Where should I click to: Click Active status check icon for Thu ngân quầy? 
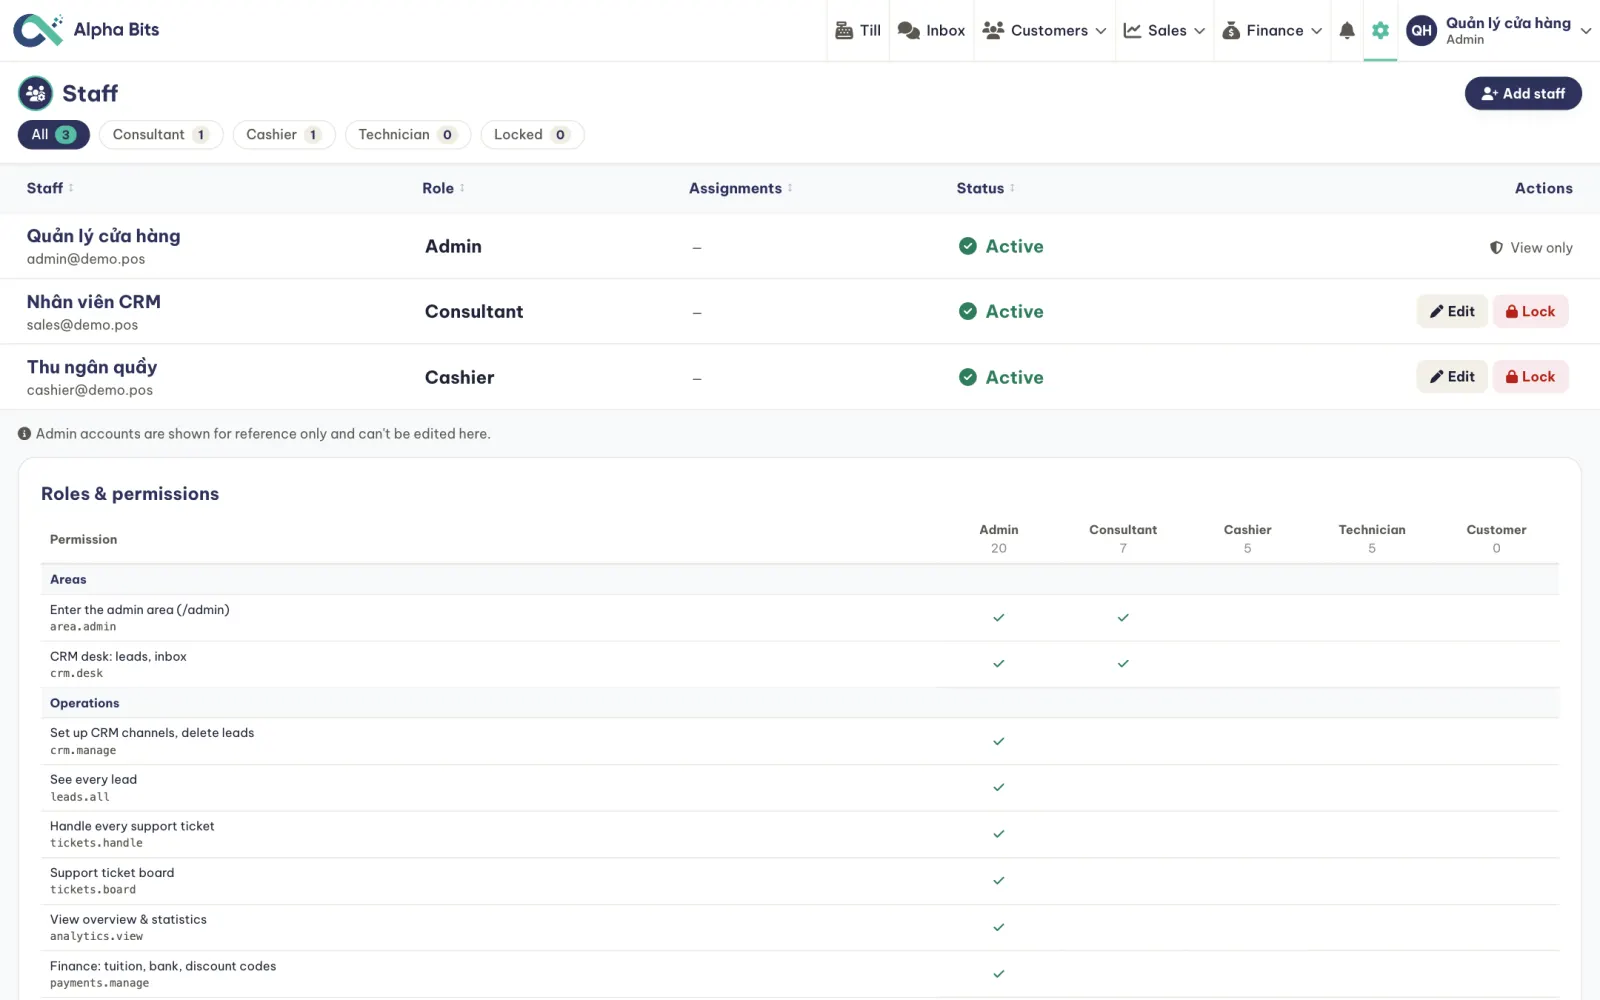[967, 377]
